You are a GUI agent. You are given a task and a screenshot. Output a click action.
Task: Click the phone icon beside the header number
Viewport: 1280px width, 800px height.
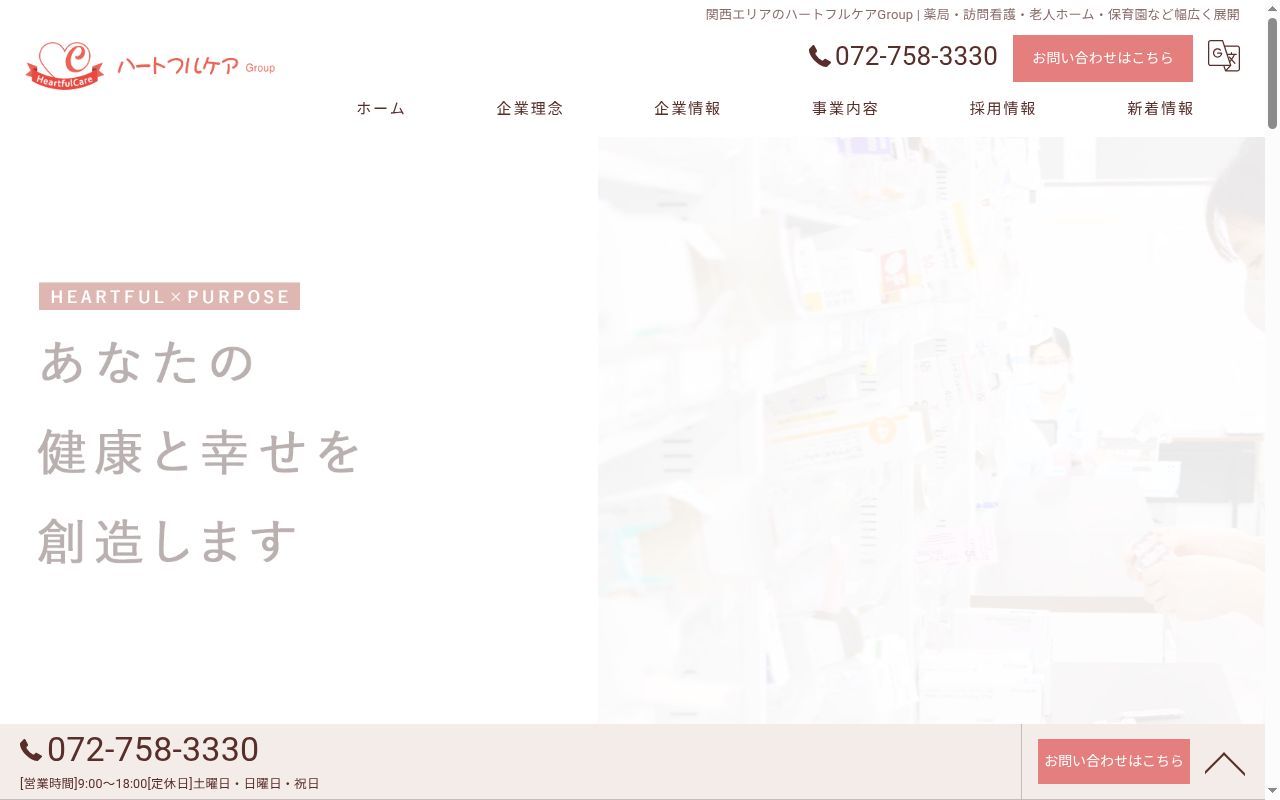(820, 57)
